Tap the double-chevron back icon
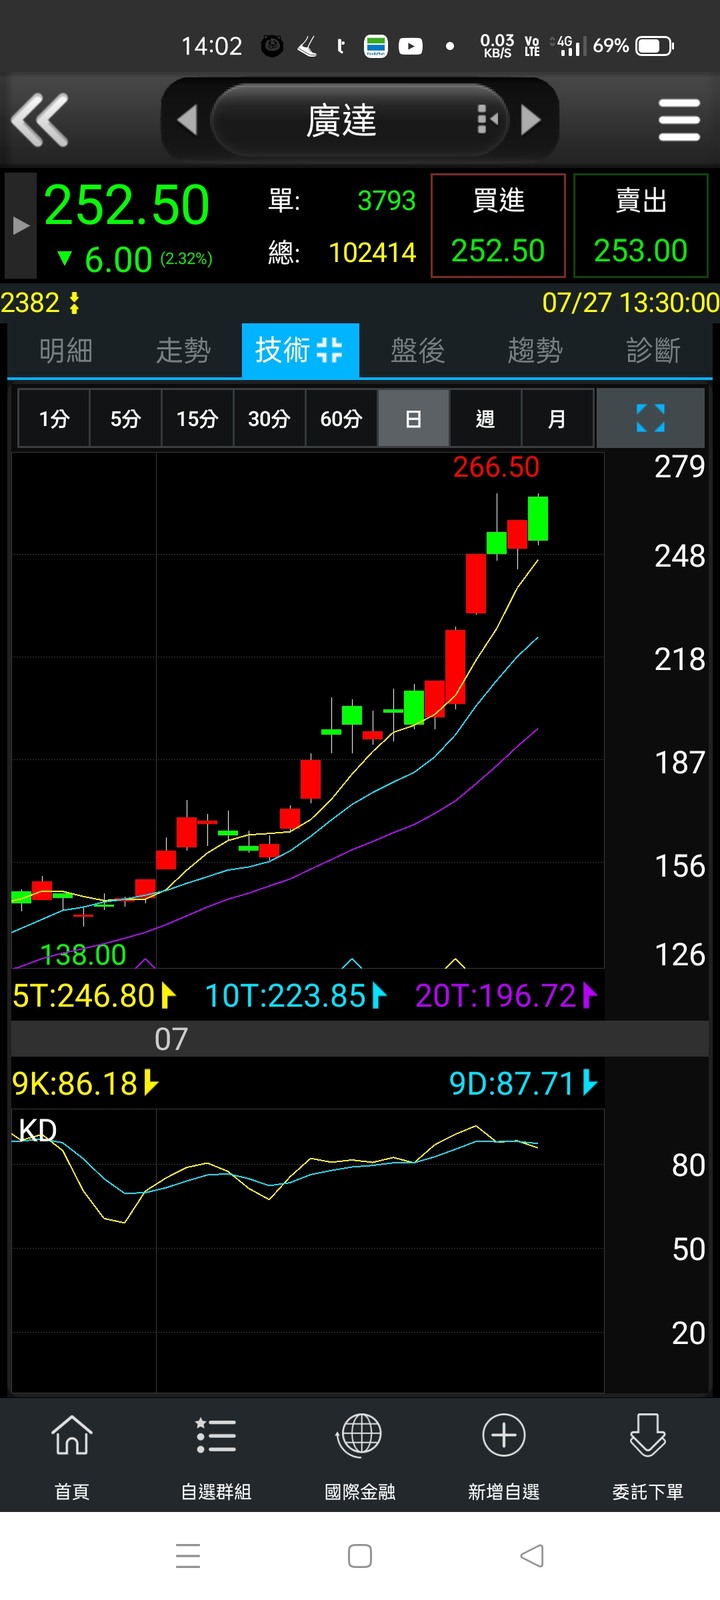Viewport: 720px width, 1600px height. (x=40, y=120)
